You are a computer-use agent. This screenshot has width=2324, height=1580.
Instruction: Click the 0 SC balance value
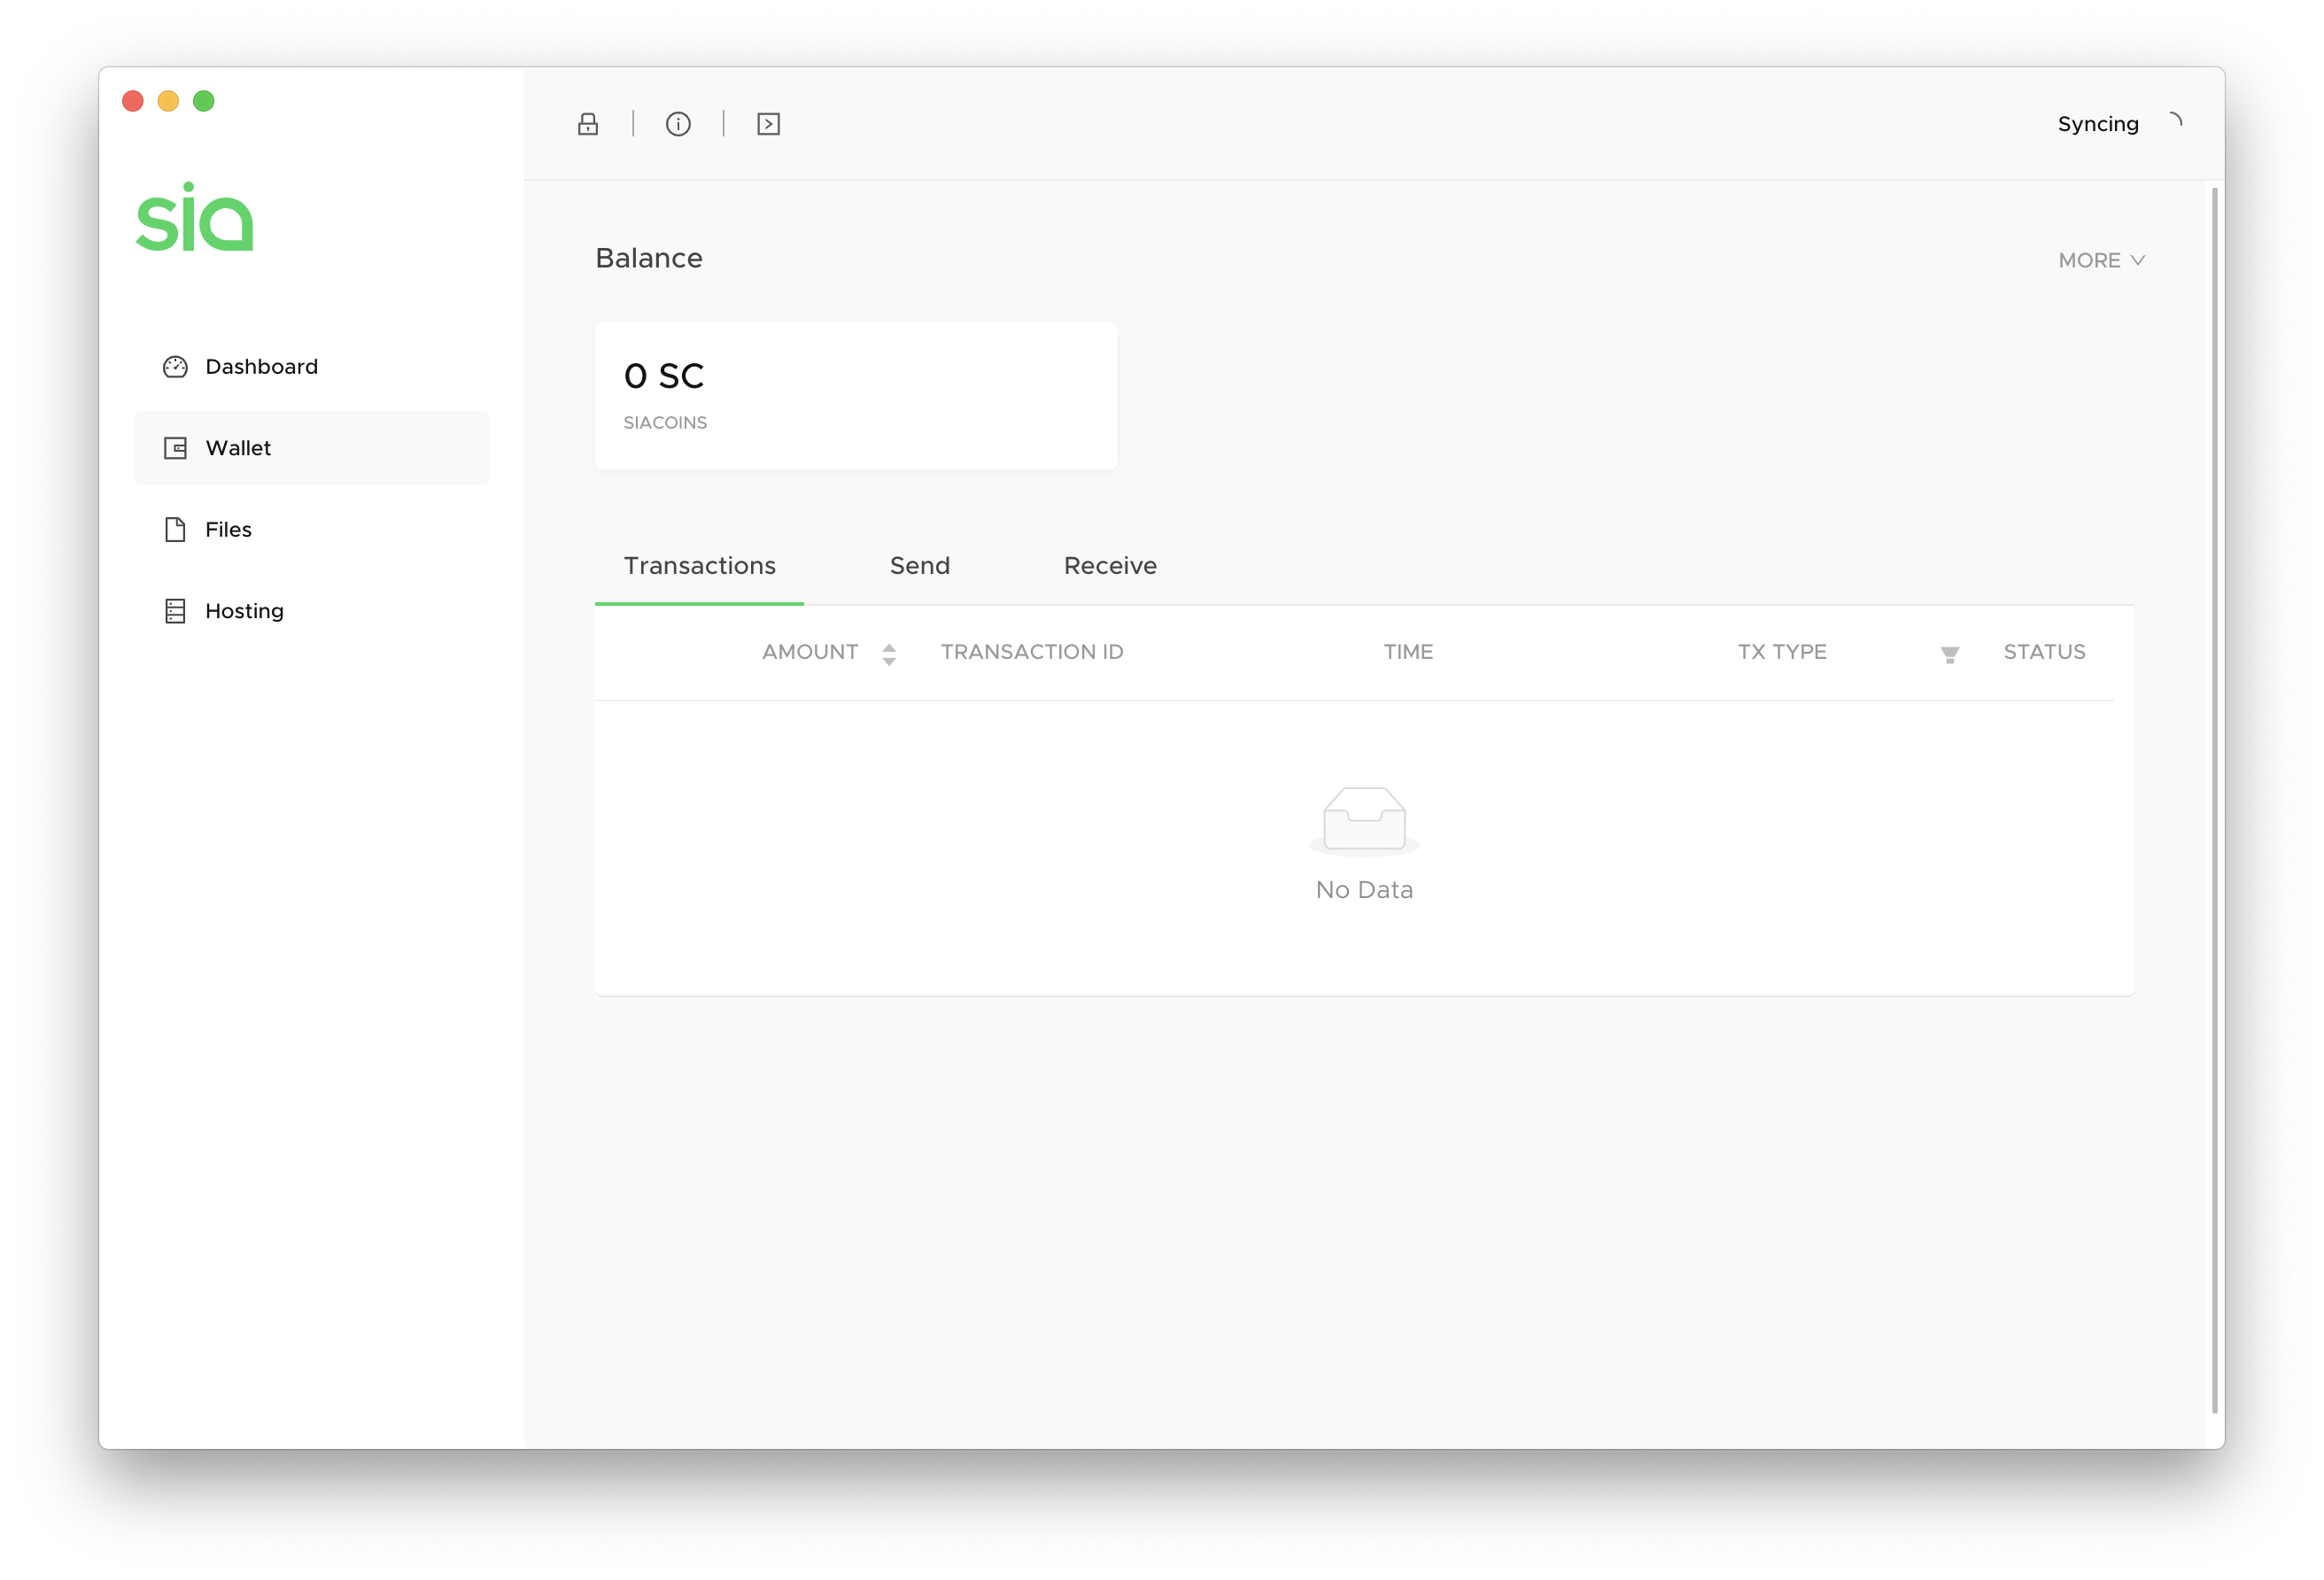tap(664, 376)
